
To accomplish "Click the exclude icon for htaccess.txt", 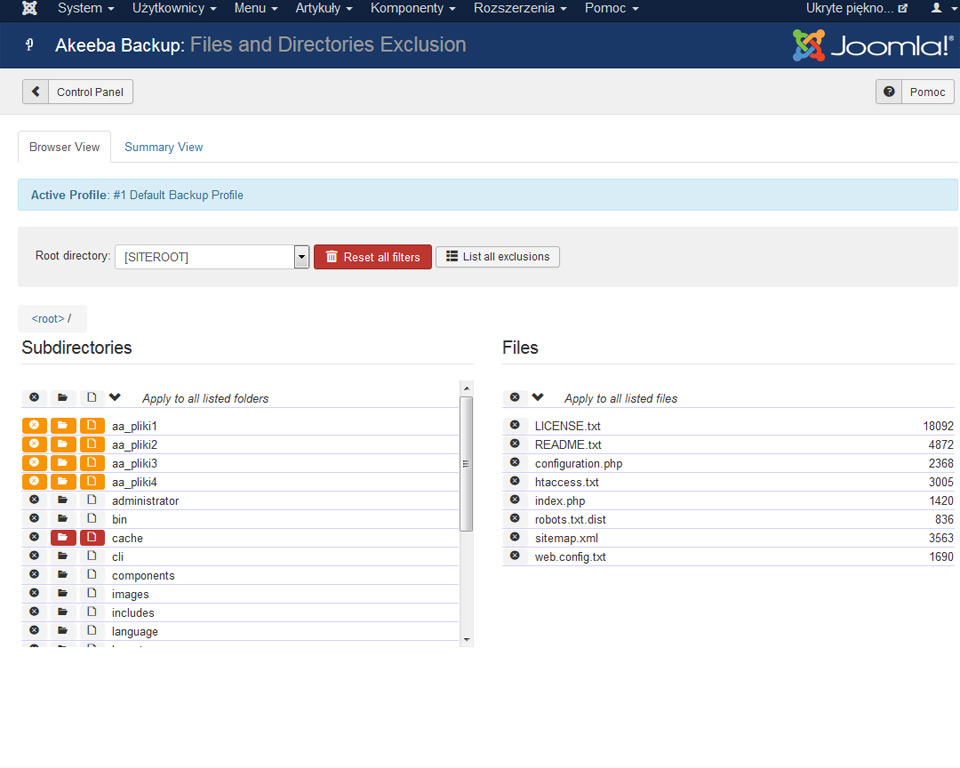I will pyautogui.click(x=515, y=481).
